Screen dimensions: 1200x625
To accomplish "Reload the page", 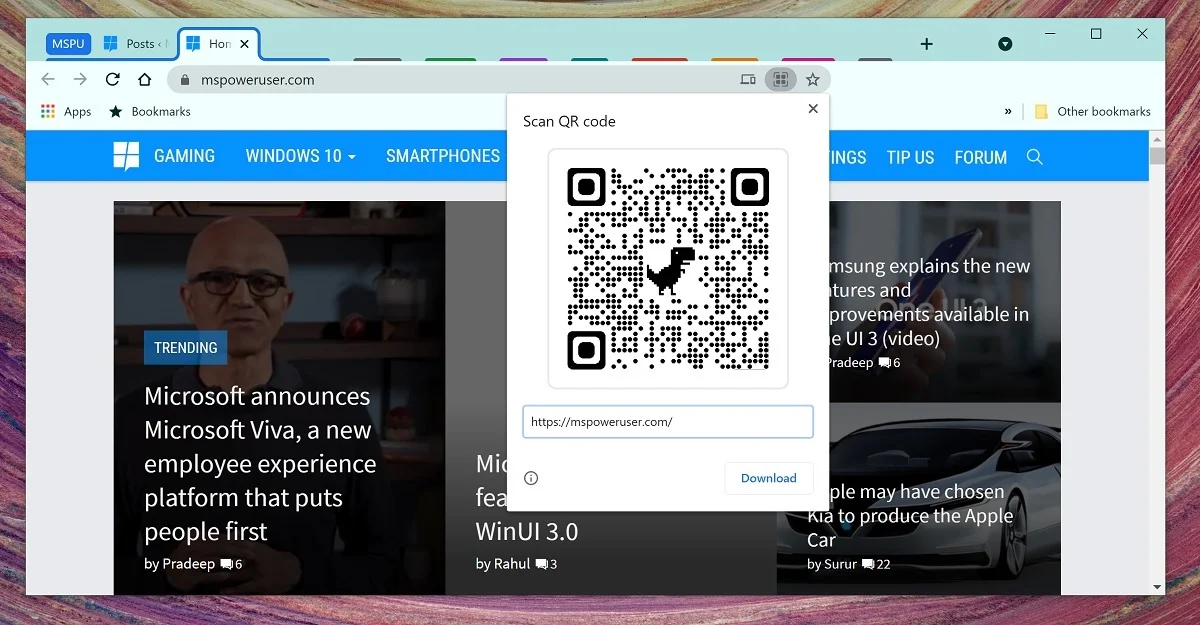I will pyautogui.click(x=112, y=79).
